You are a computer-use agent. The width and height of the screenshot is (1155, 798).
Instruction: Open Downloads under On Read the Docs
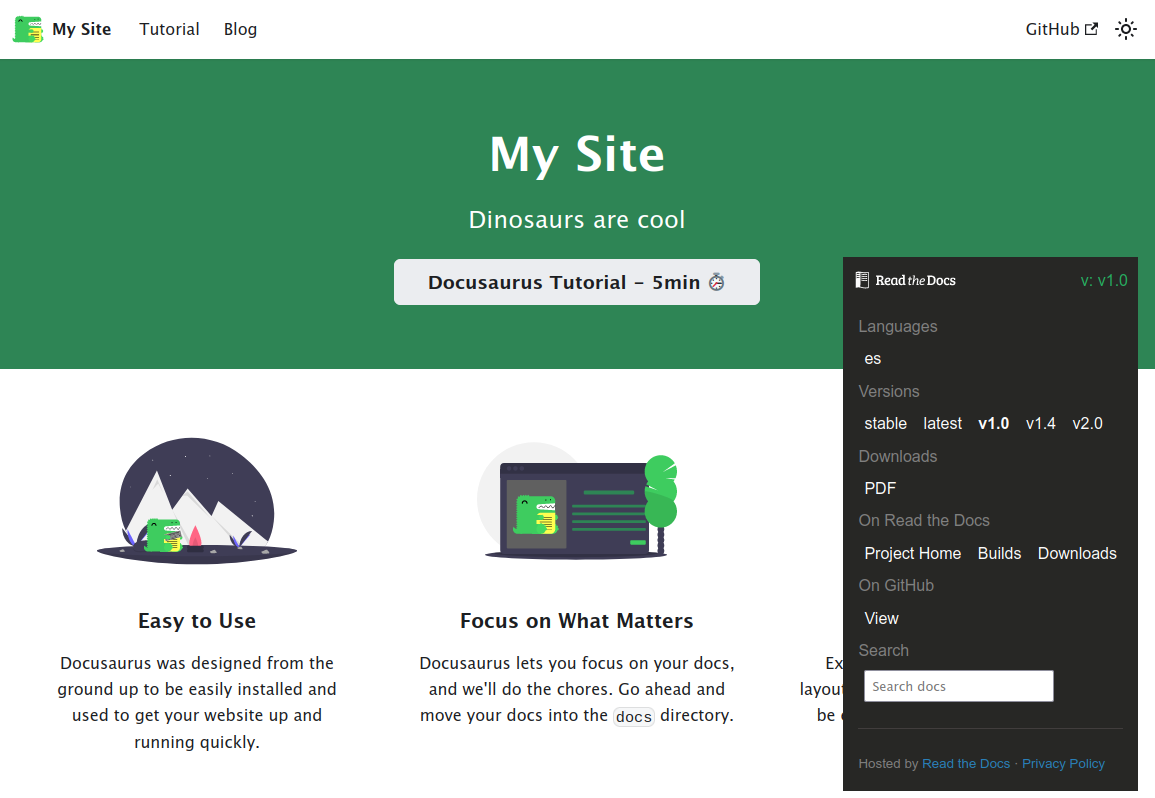[1077, 553]
